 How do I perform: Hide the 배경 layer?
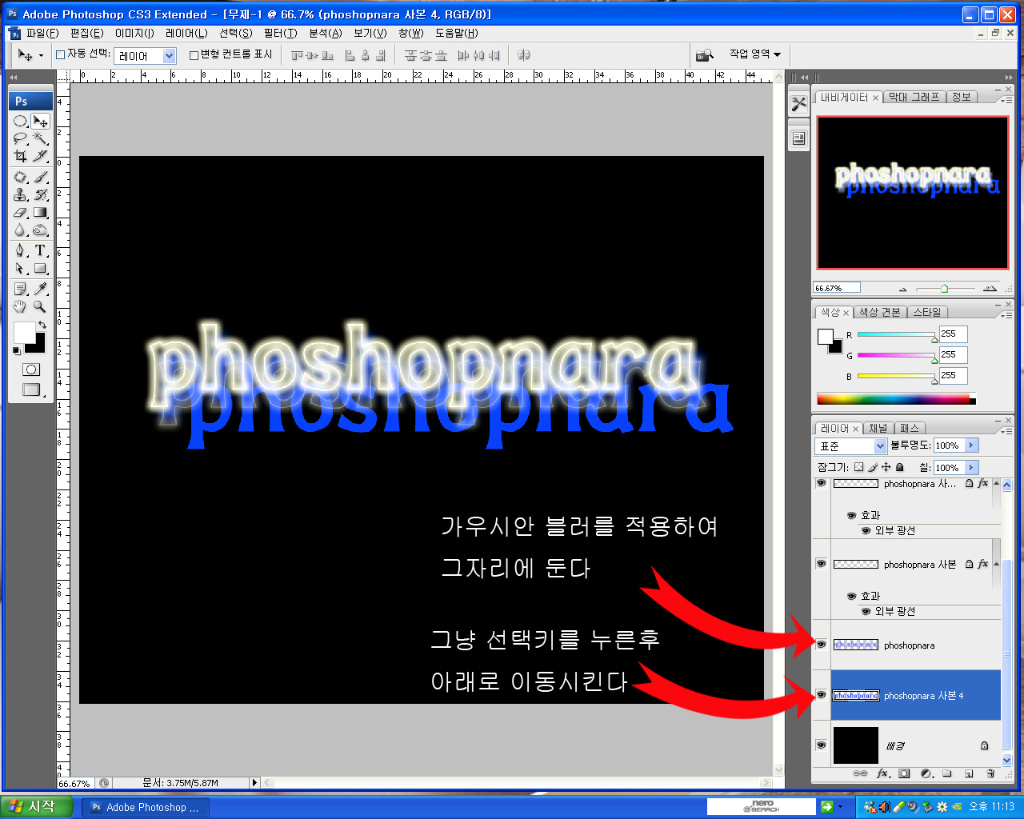click(x=821, y=745)
